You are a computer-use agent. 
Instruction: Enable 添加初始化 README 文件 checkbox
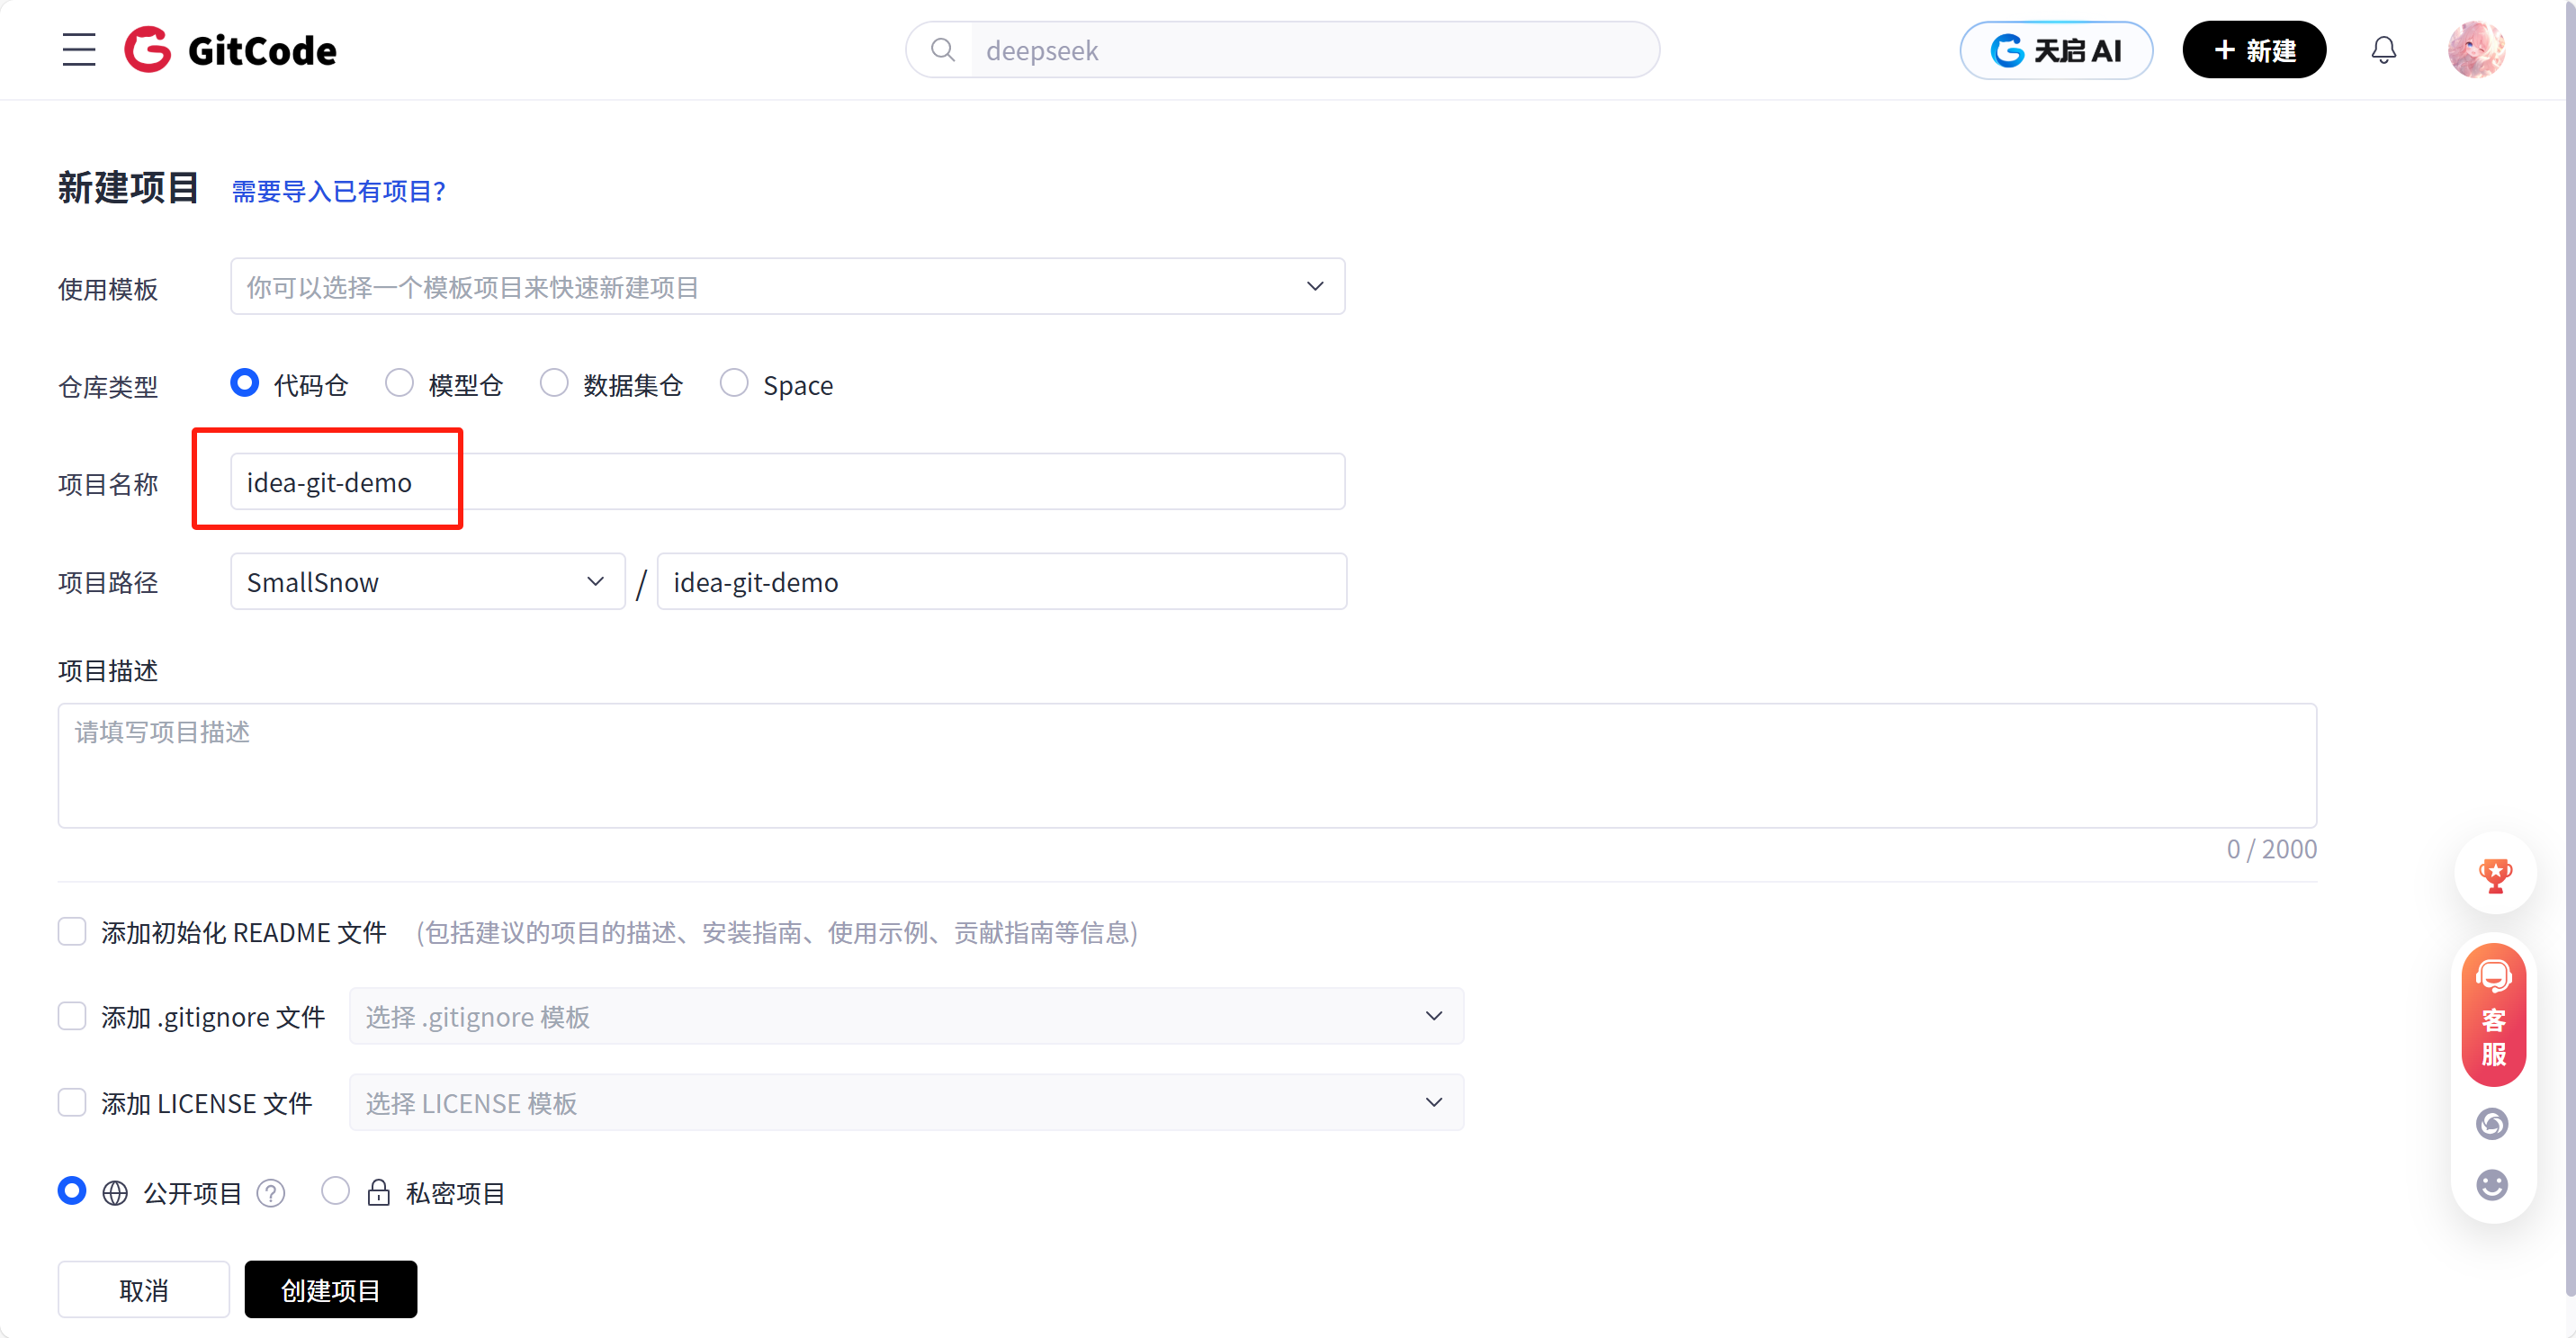tap(72, 931)
